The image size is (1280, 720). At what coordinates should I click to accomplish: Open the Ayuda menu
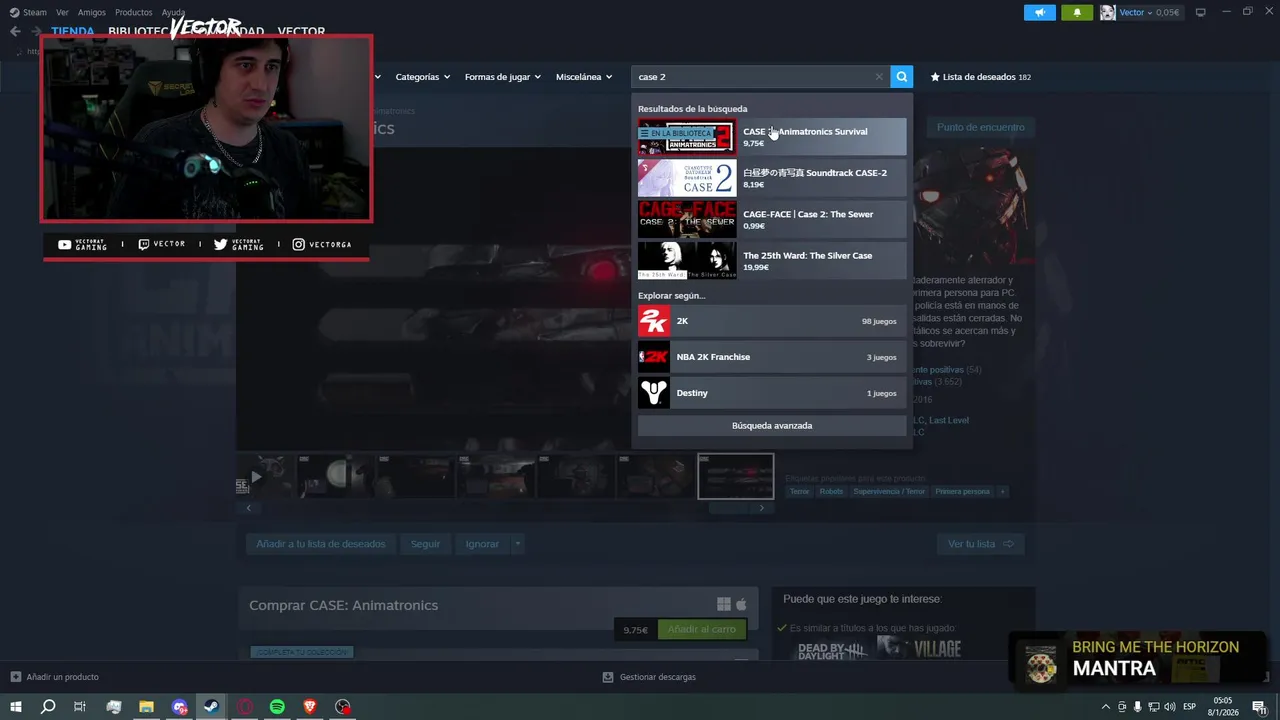[x=174, y=12]
